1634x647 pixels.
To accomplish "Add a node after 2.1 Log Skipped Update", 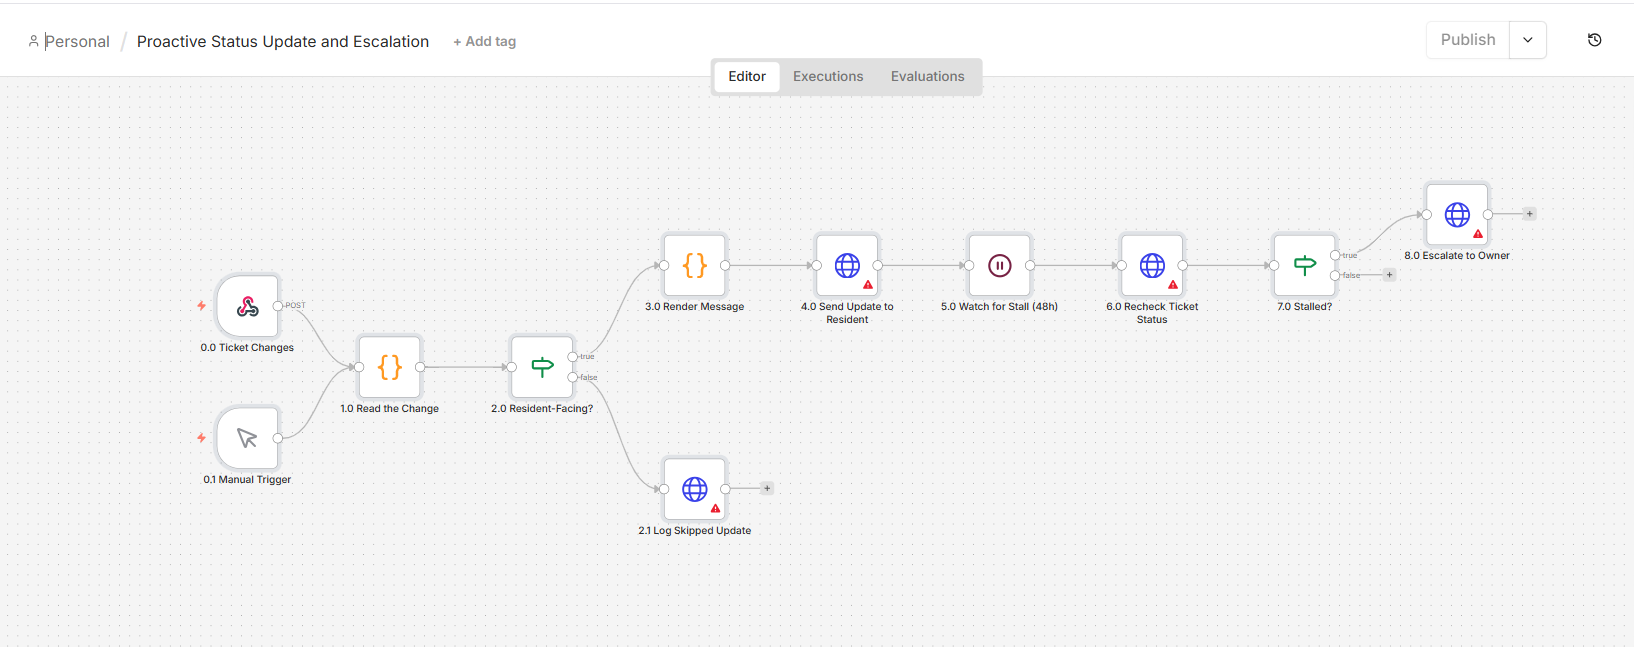I will 767,489.
